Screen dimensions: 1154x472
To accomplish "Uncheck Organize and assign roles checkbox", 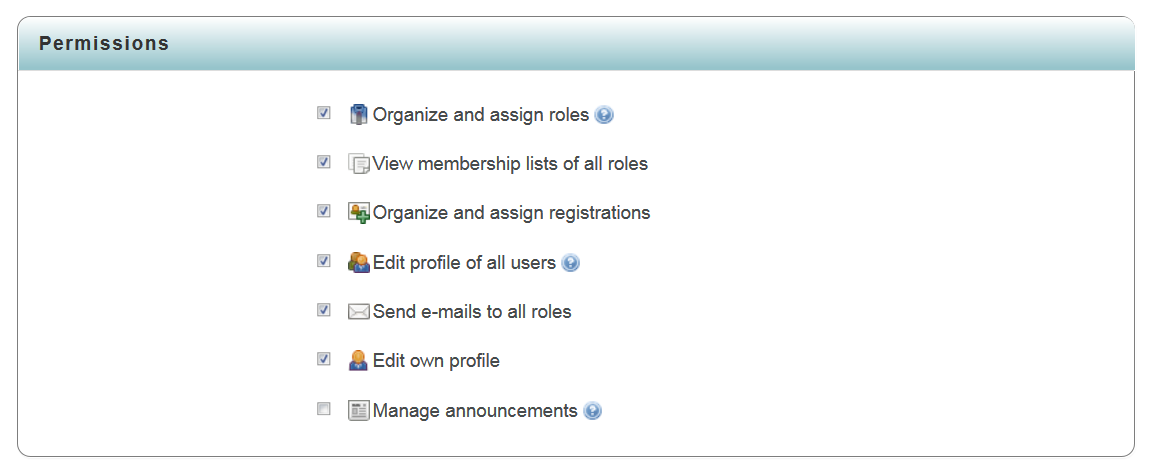I will click(x=324, y=113).
